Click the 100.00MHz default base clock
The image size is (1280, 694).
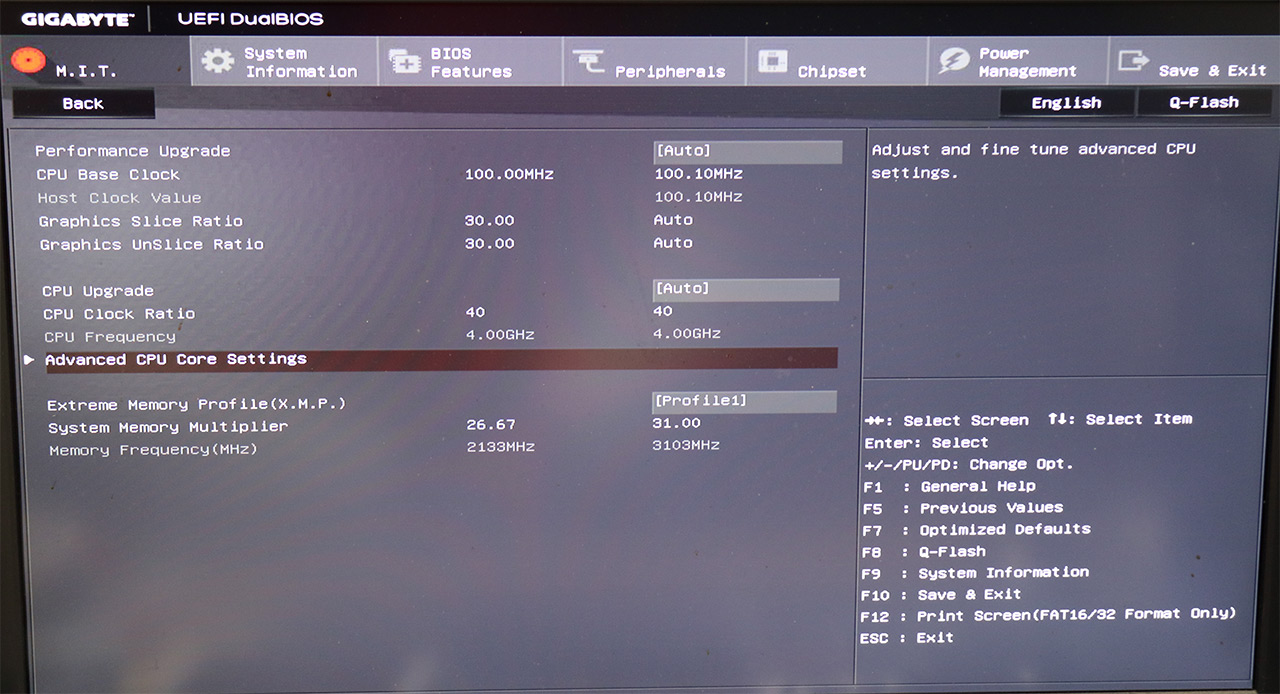point(509,174)
